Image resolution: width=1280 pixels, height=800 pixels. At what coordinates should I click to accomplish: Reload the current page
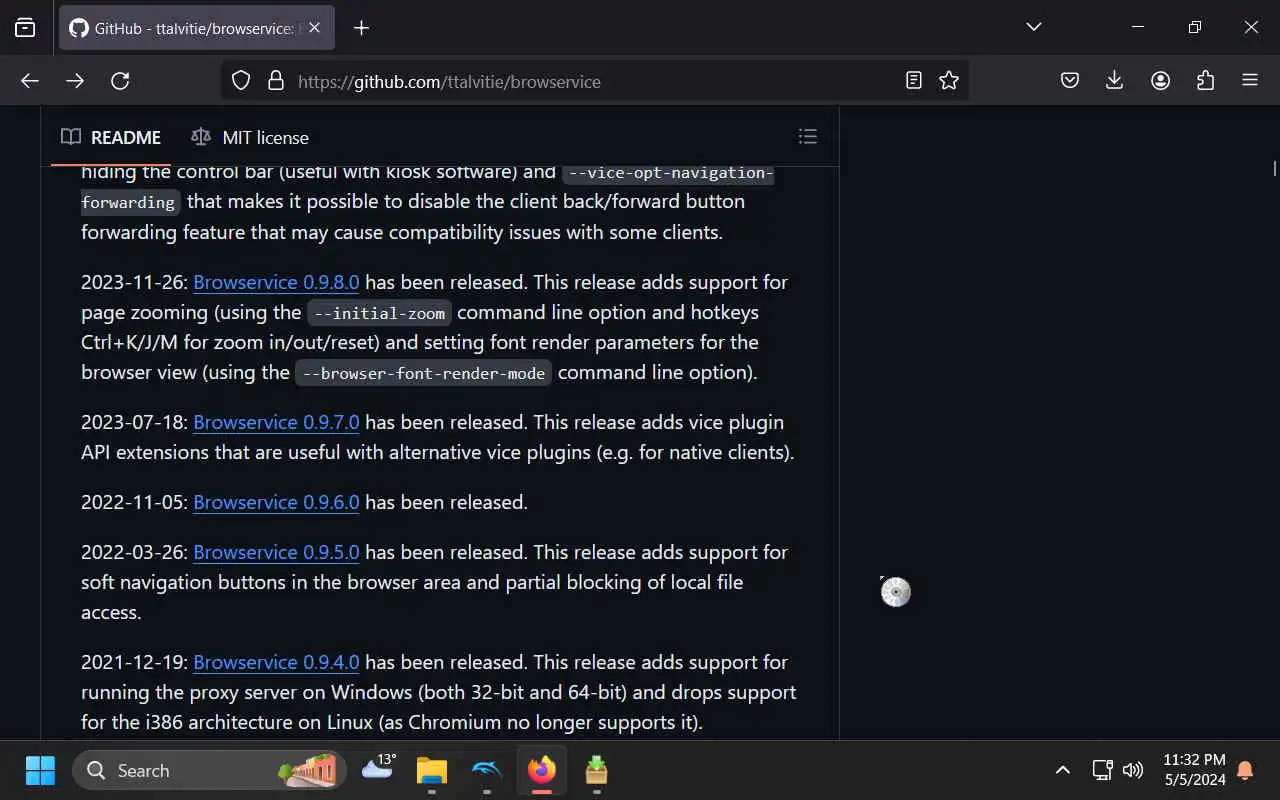point(120,81)
